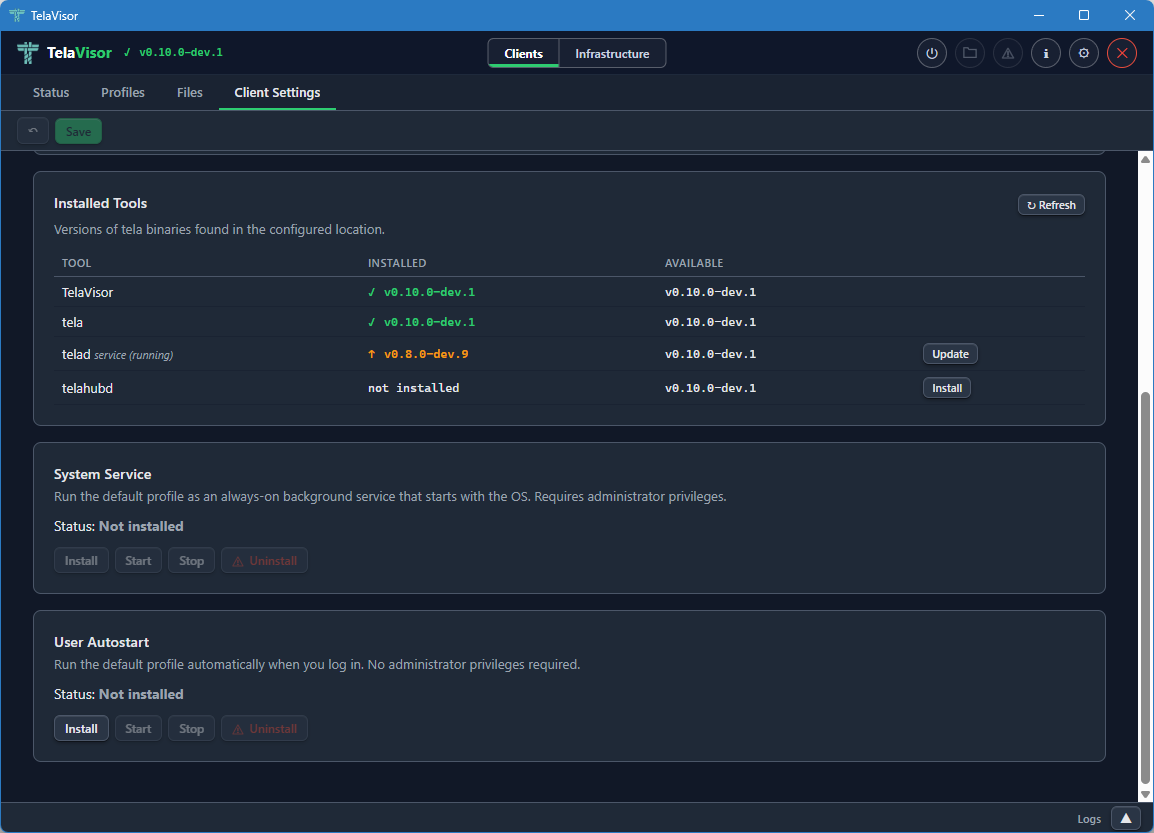Update the telad service to v0.10.0
This screenshot has width=1154, height=833.
949,353
